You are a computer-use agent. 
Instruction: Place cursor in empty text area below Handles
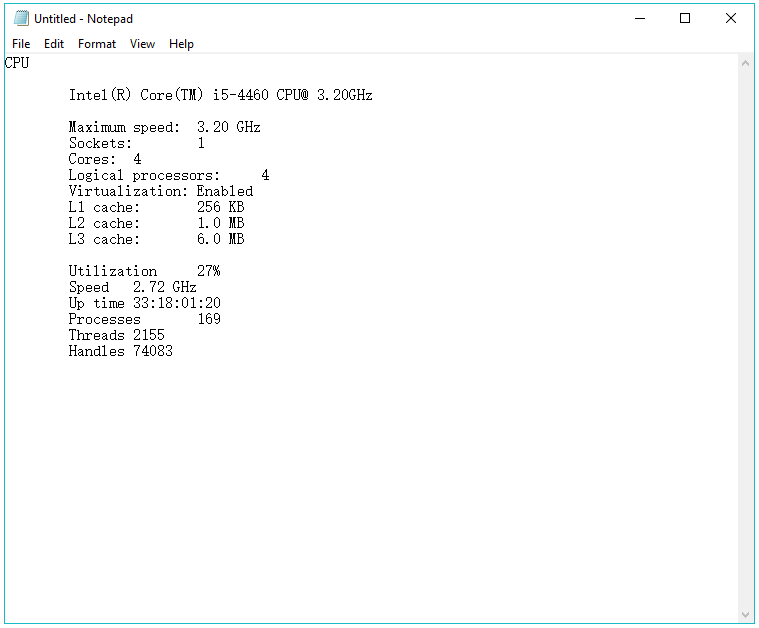(x=371, y=489)
